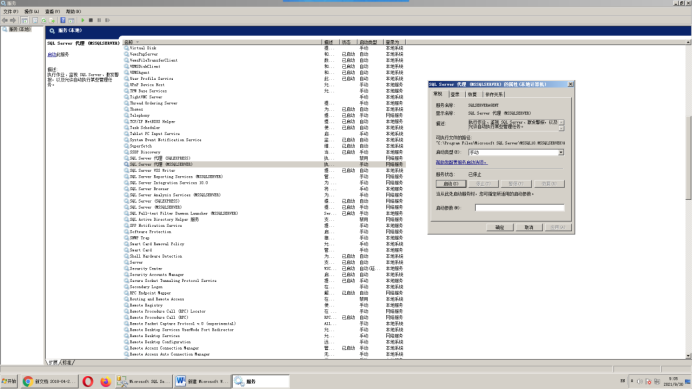Viewport: 693px width, 390px height.
Task: Open Opera from the taskbar
Action: (88, 381)
